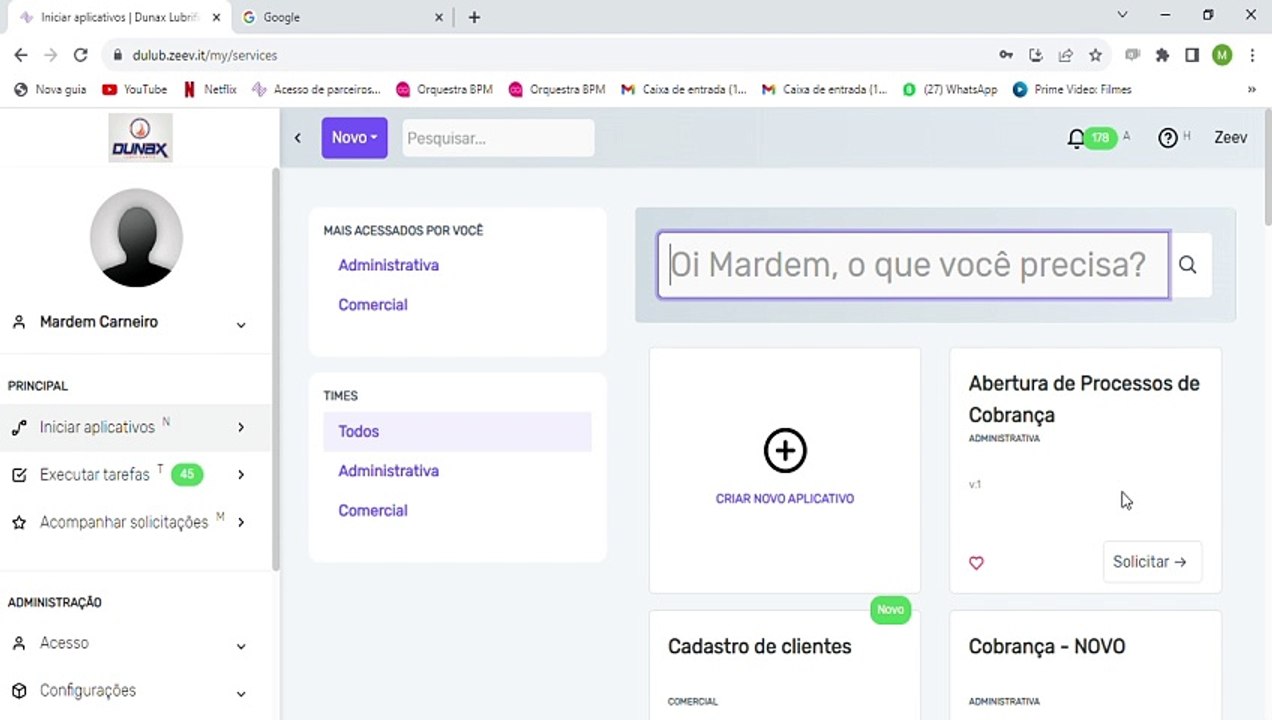Open YouTube bookmark
This screenshot has width=1272, height=720.
pos(134,89)
